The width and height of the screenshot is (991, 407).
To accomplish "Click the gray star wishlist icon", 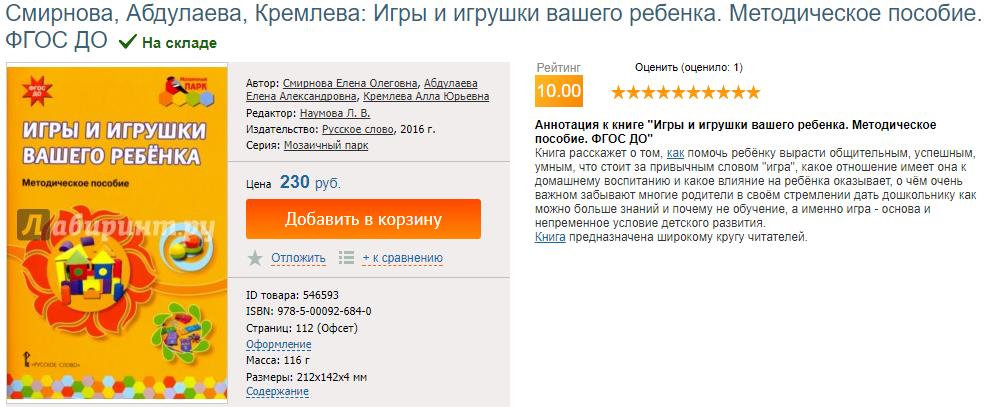I will coord(255,258).
